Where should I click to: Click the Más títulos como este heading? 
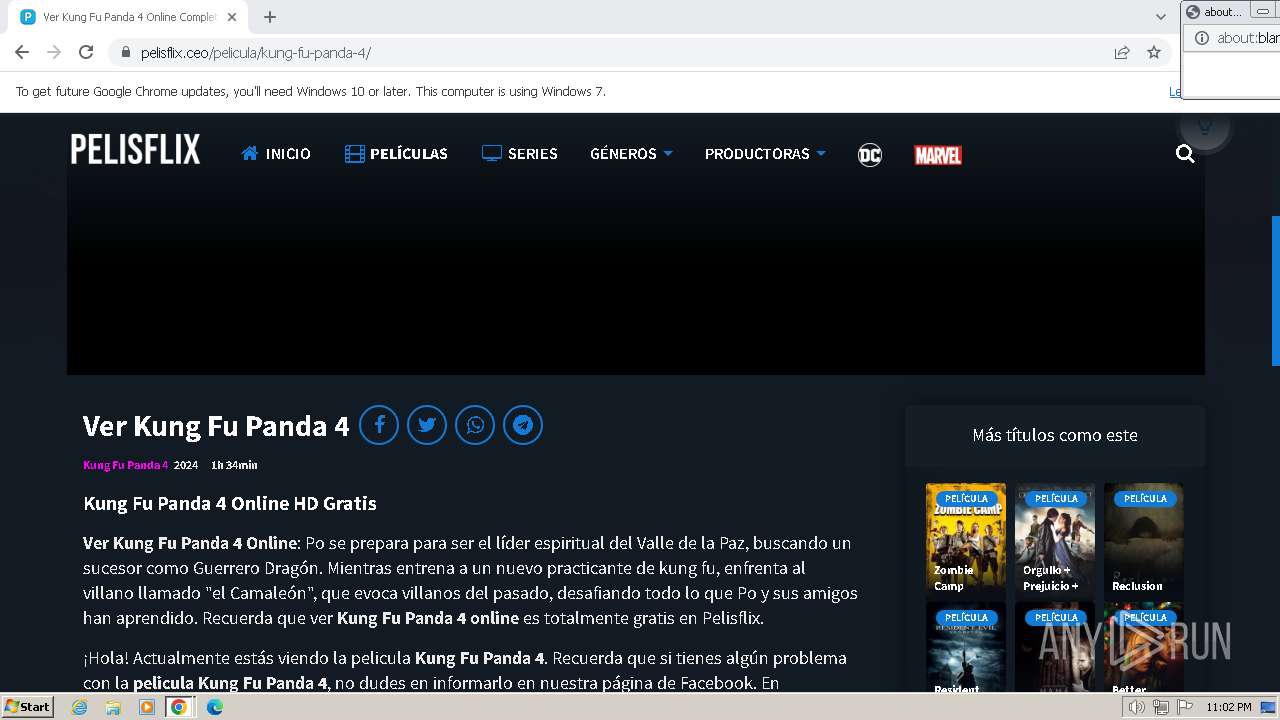coord(1055,435)
